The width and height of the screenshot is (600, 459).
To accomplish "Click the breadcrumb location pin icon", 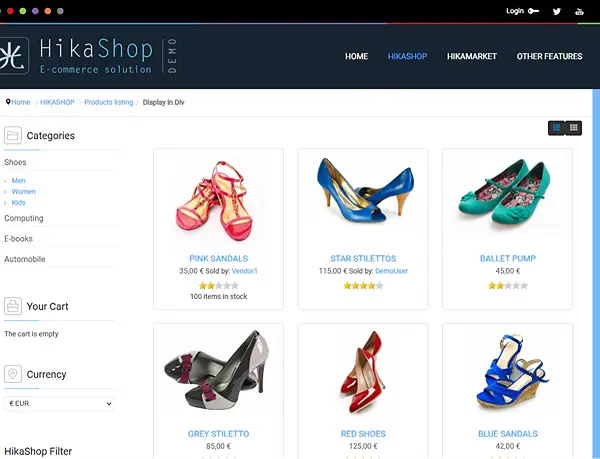I will pyautogui.click(x=8, y=102).
